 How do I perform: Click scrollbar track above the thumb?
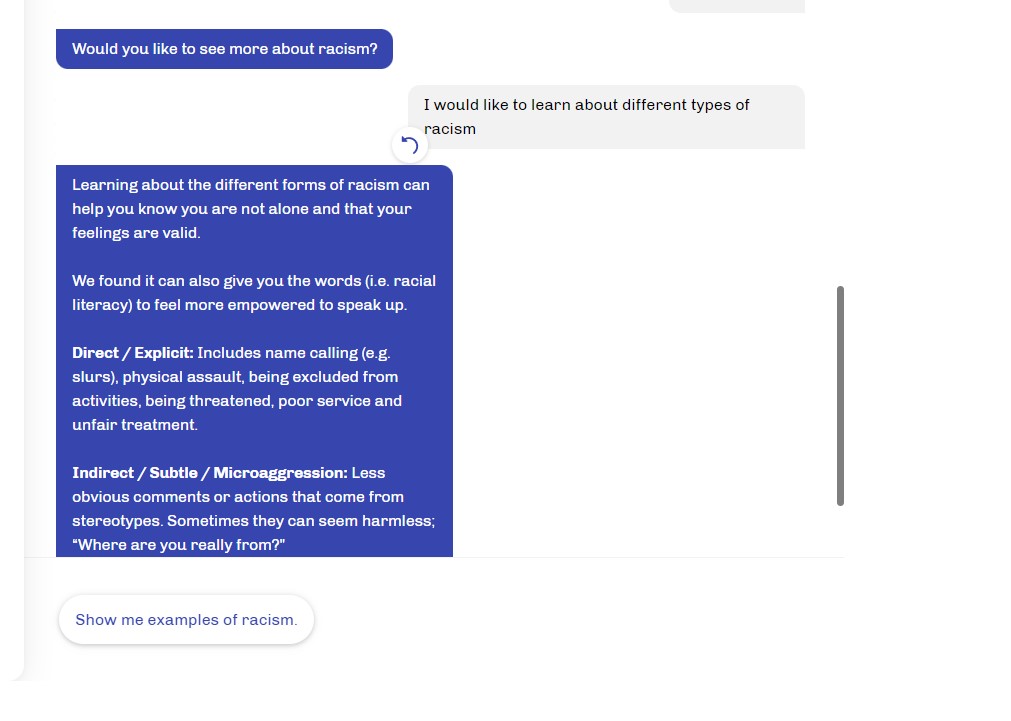tap(840, 142)
